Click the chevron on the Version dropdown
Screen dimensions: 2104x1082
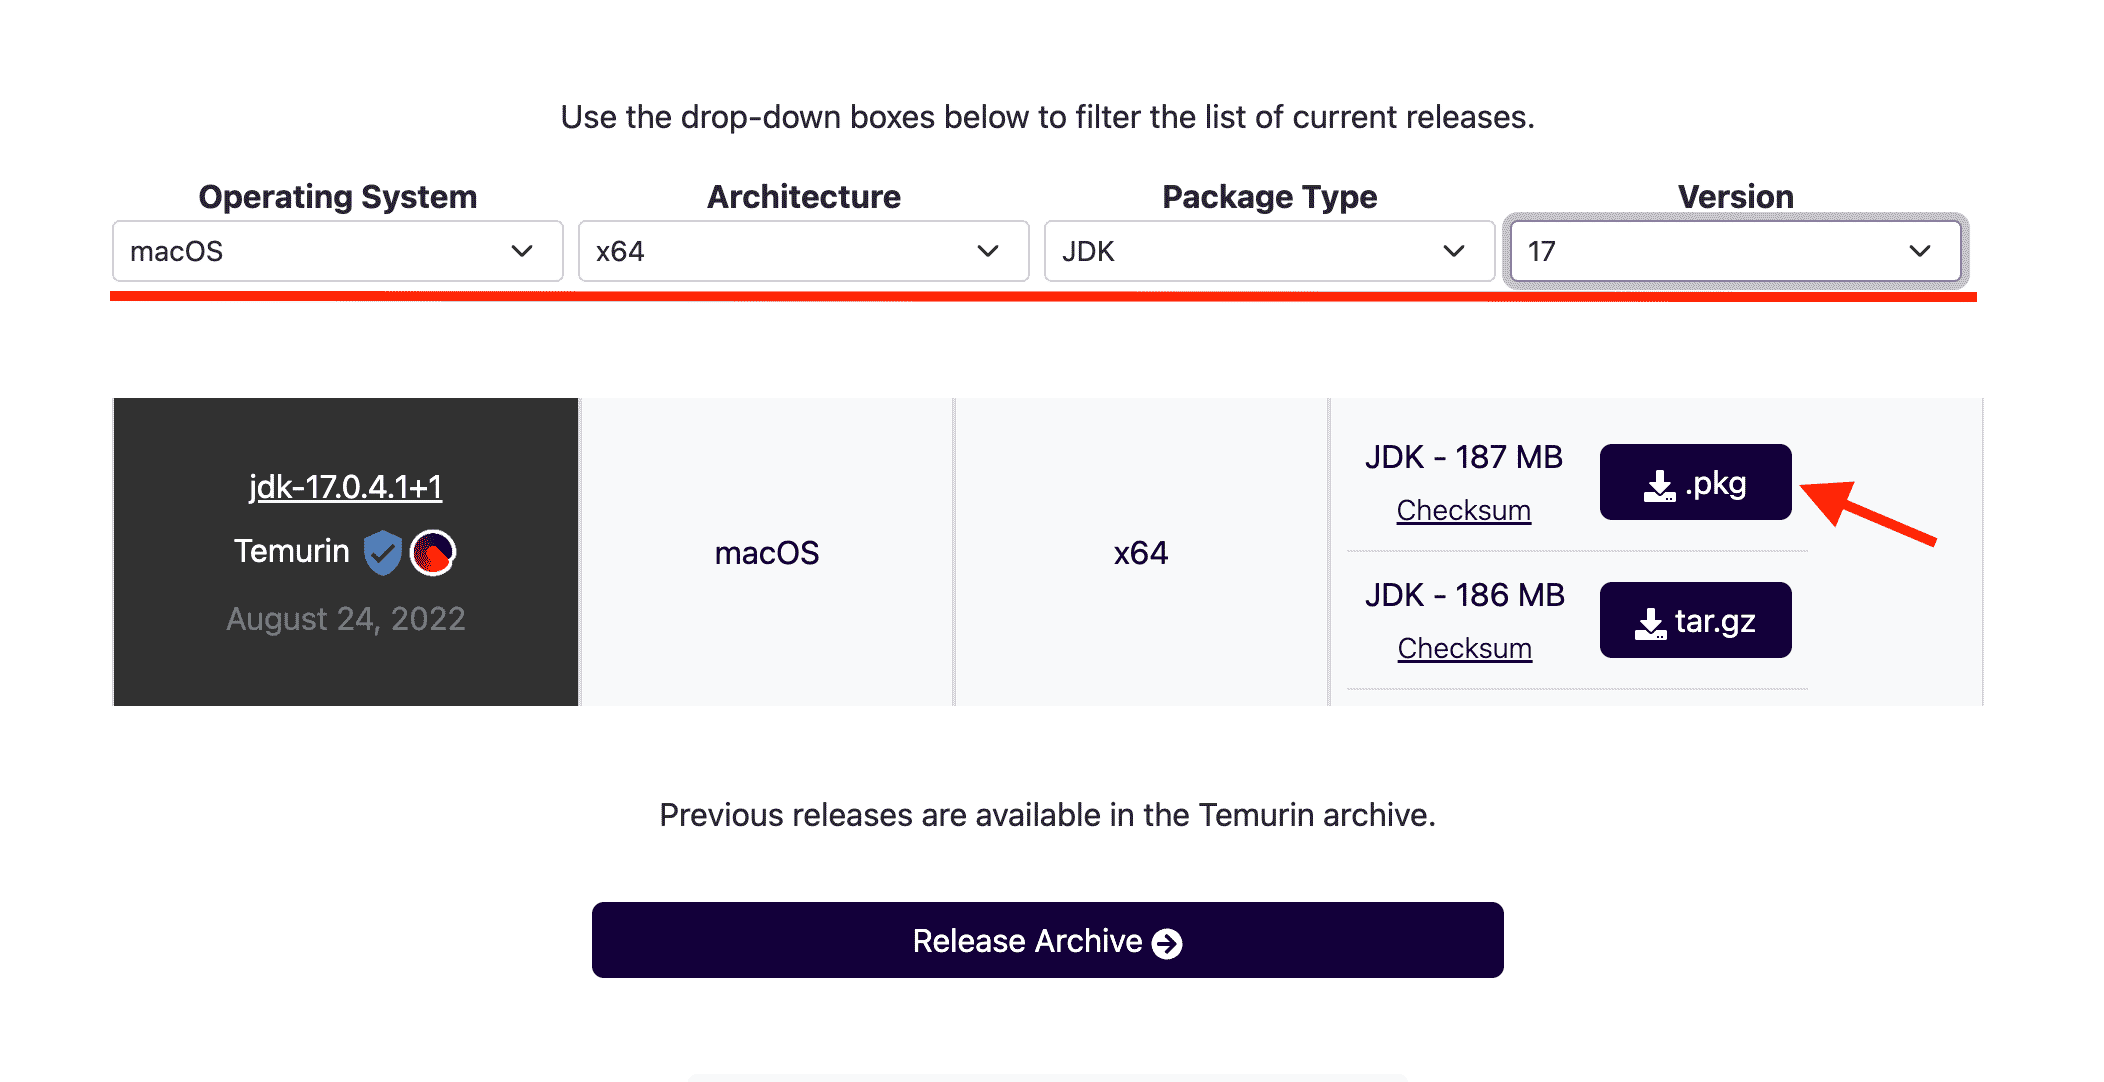point(1919,251)
